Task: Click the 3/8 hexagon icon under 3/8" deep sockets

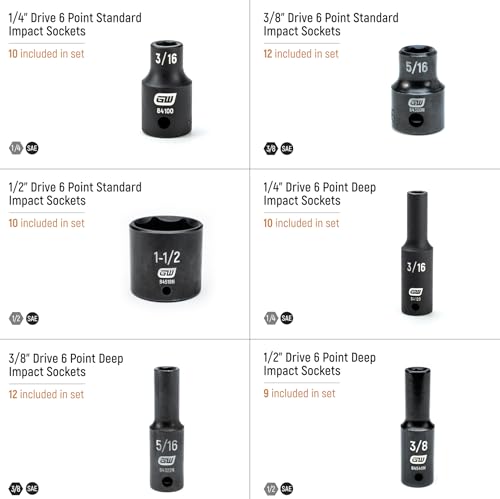Action: pyautogui.click(x=16, y=489)
